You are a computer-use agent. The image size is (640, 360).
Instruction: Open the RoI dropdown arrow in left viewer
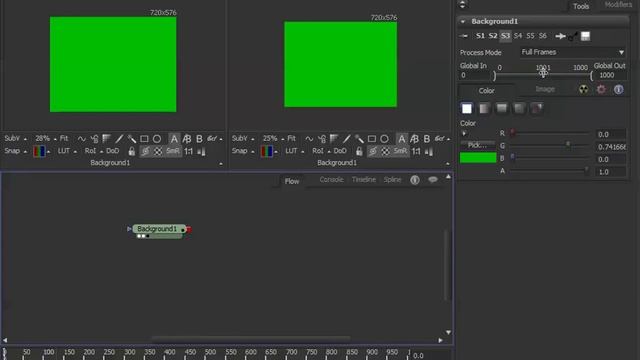[101, 152]
